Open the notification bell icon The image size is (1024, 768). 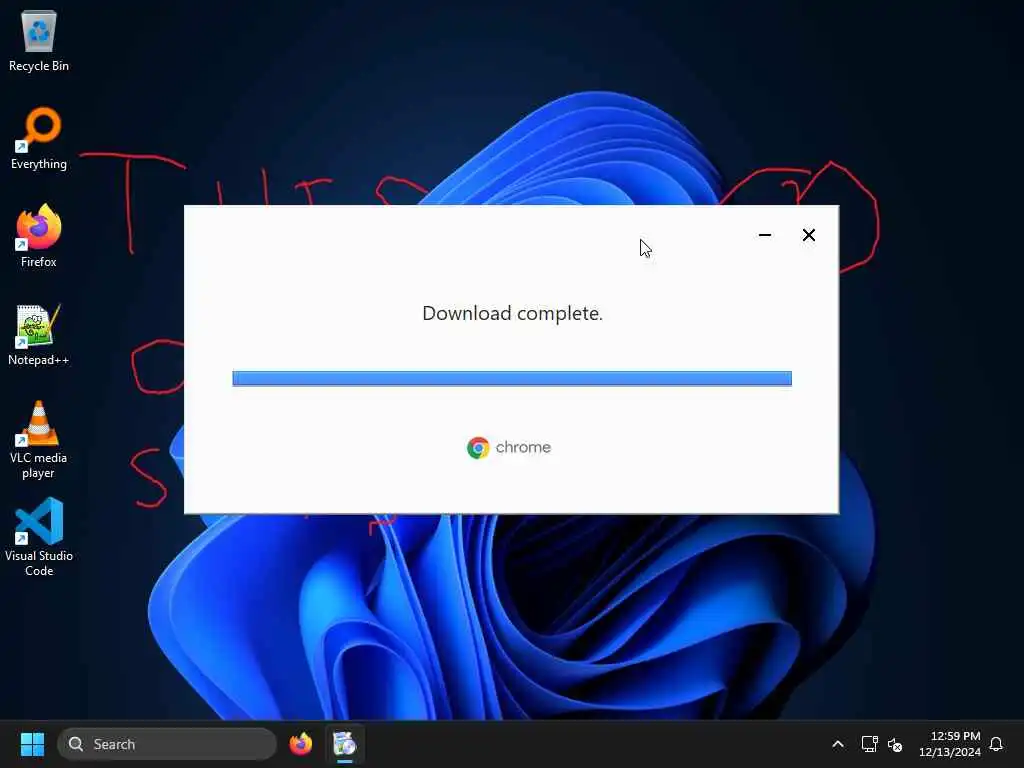point(996,744)
